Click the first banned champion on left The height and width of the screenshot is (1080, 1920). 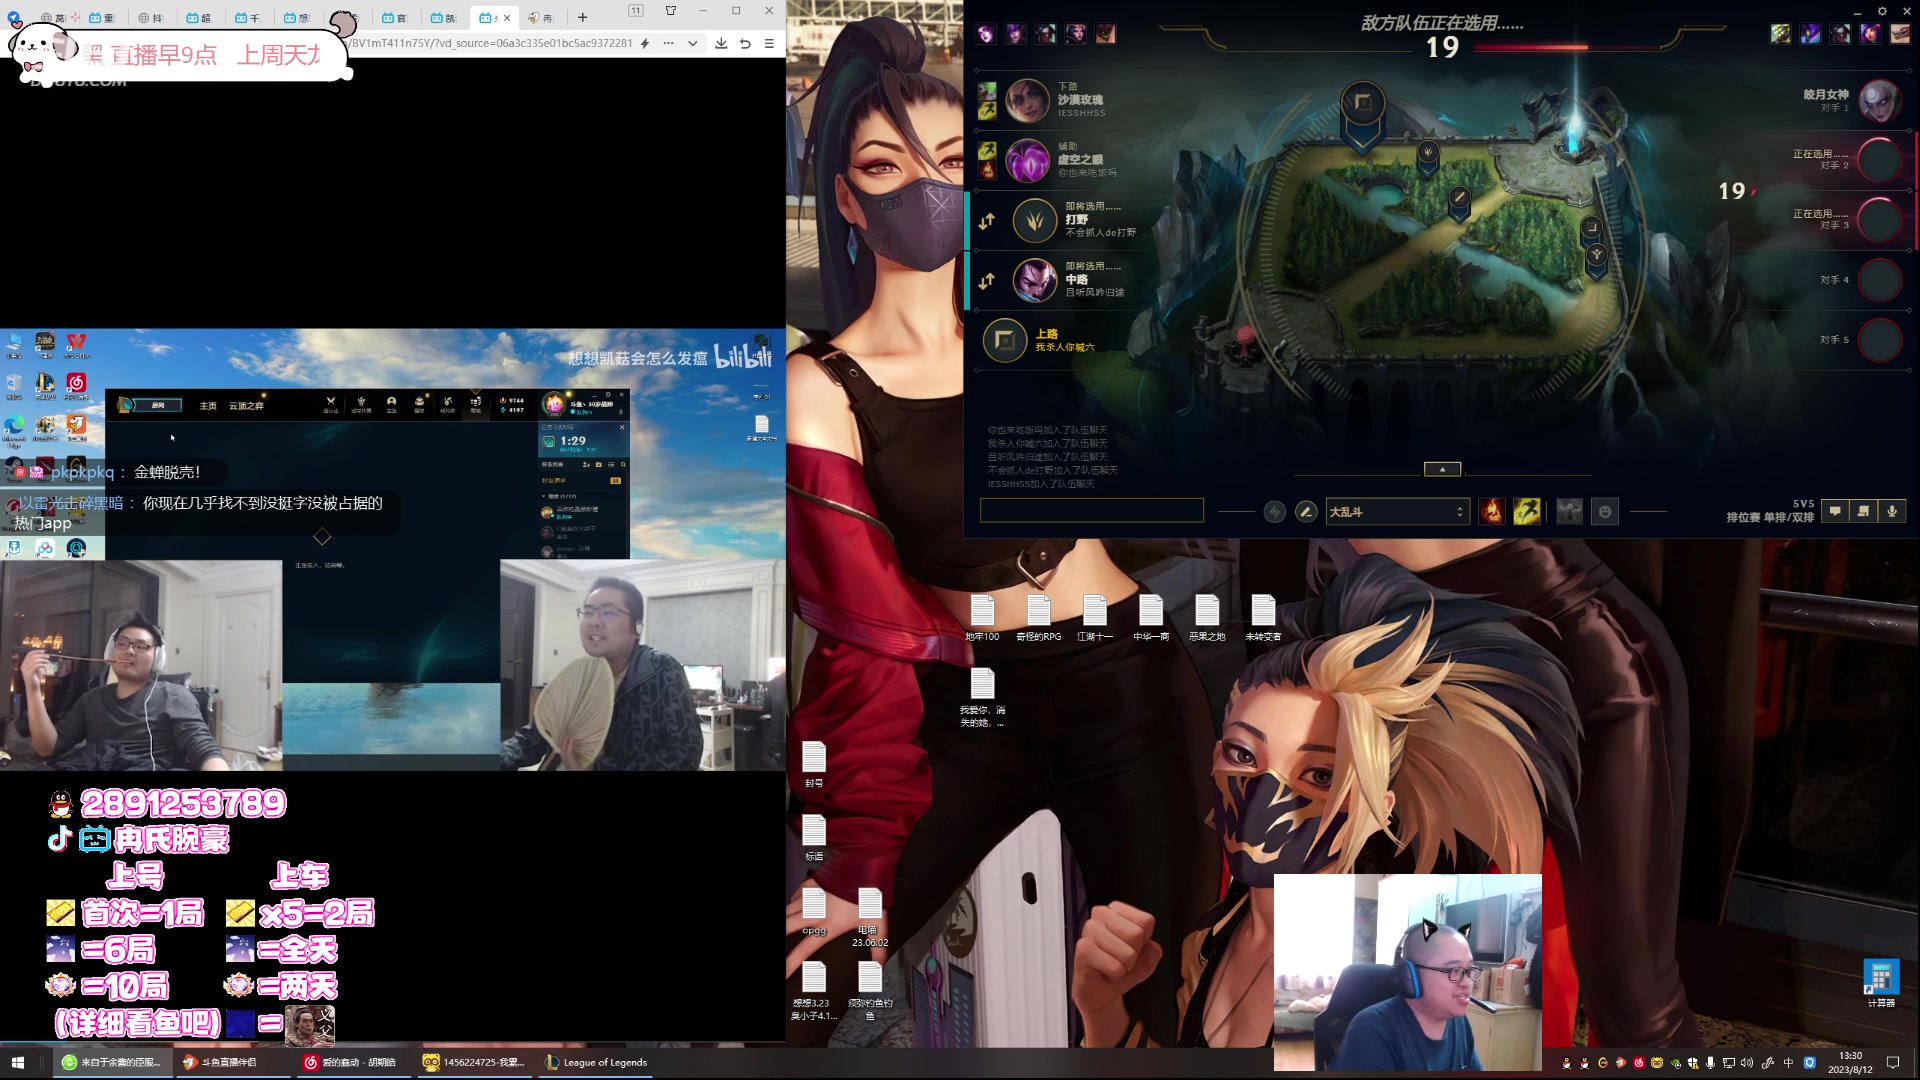pyautogui.click(x=986, y=34)
